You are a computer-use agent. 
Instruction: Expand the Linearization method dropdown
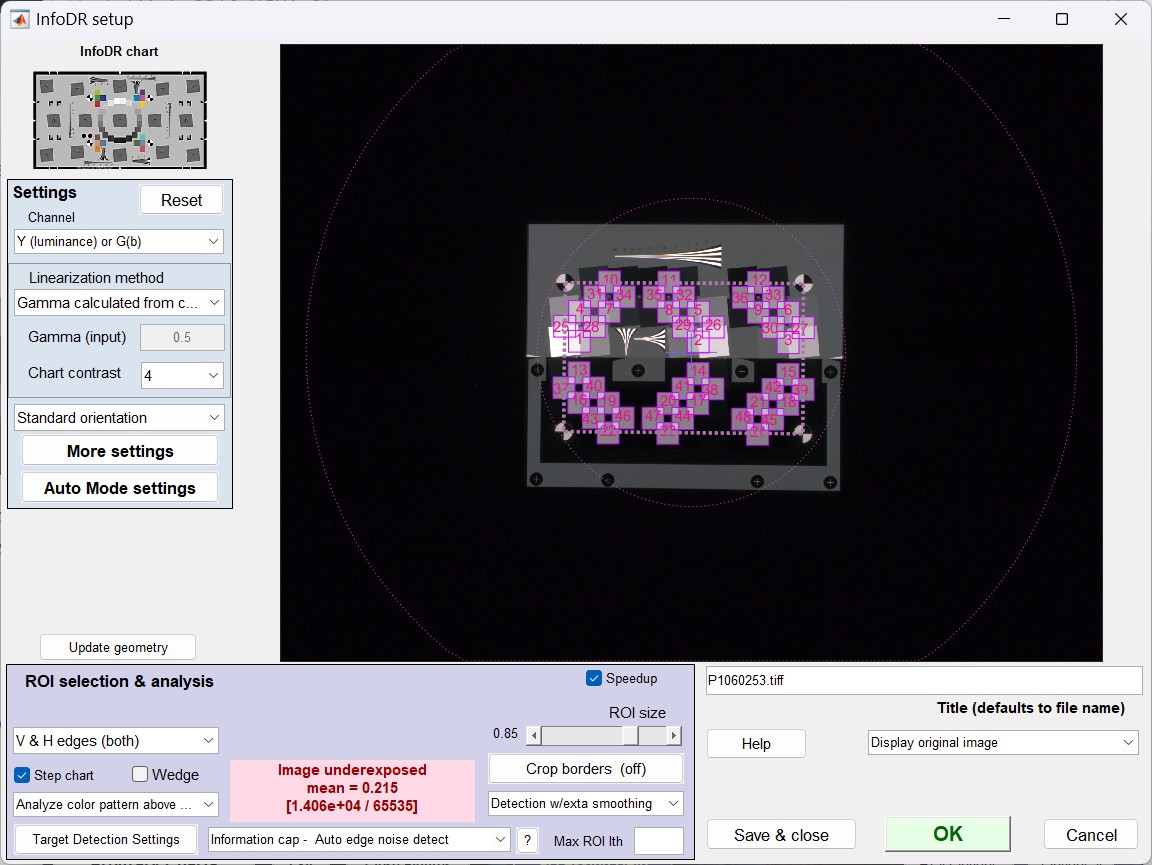coord(119,302)
